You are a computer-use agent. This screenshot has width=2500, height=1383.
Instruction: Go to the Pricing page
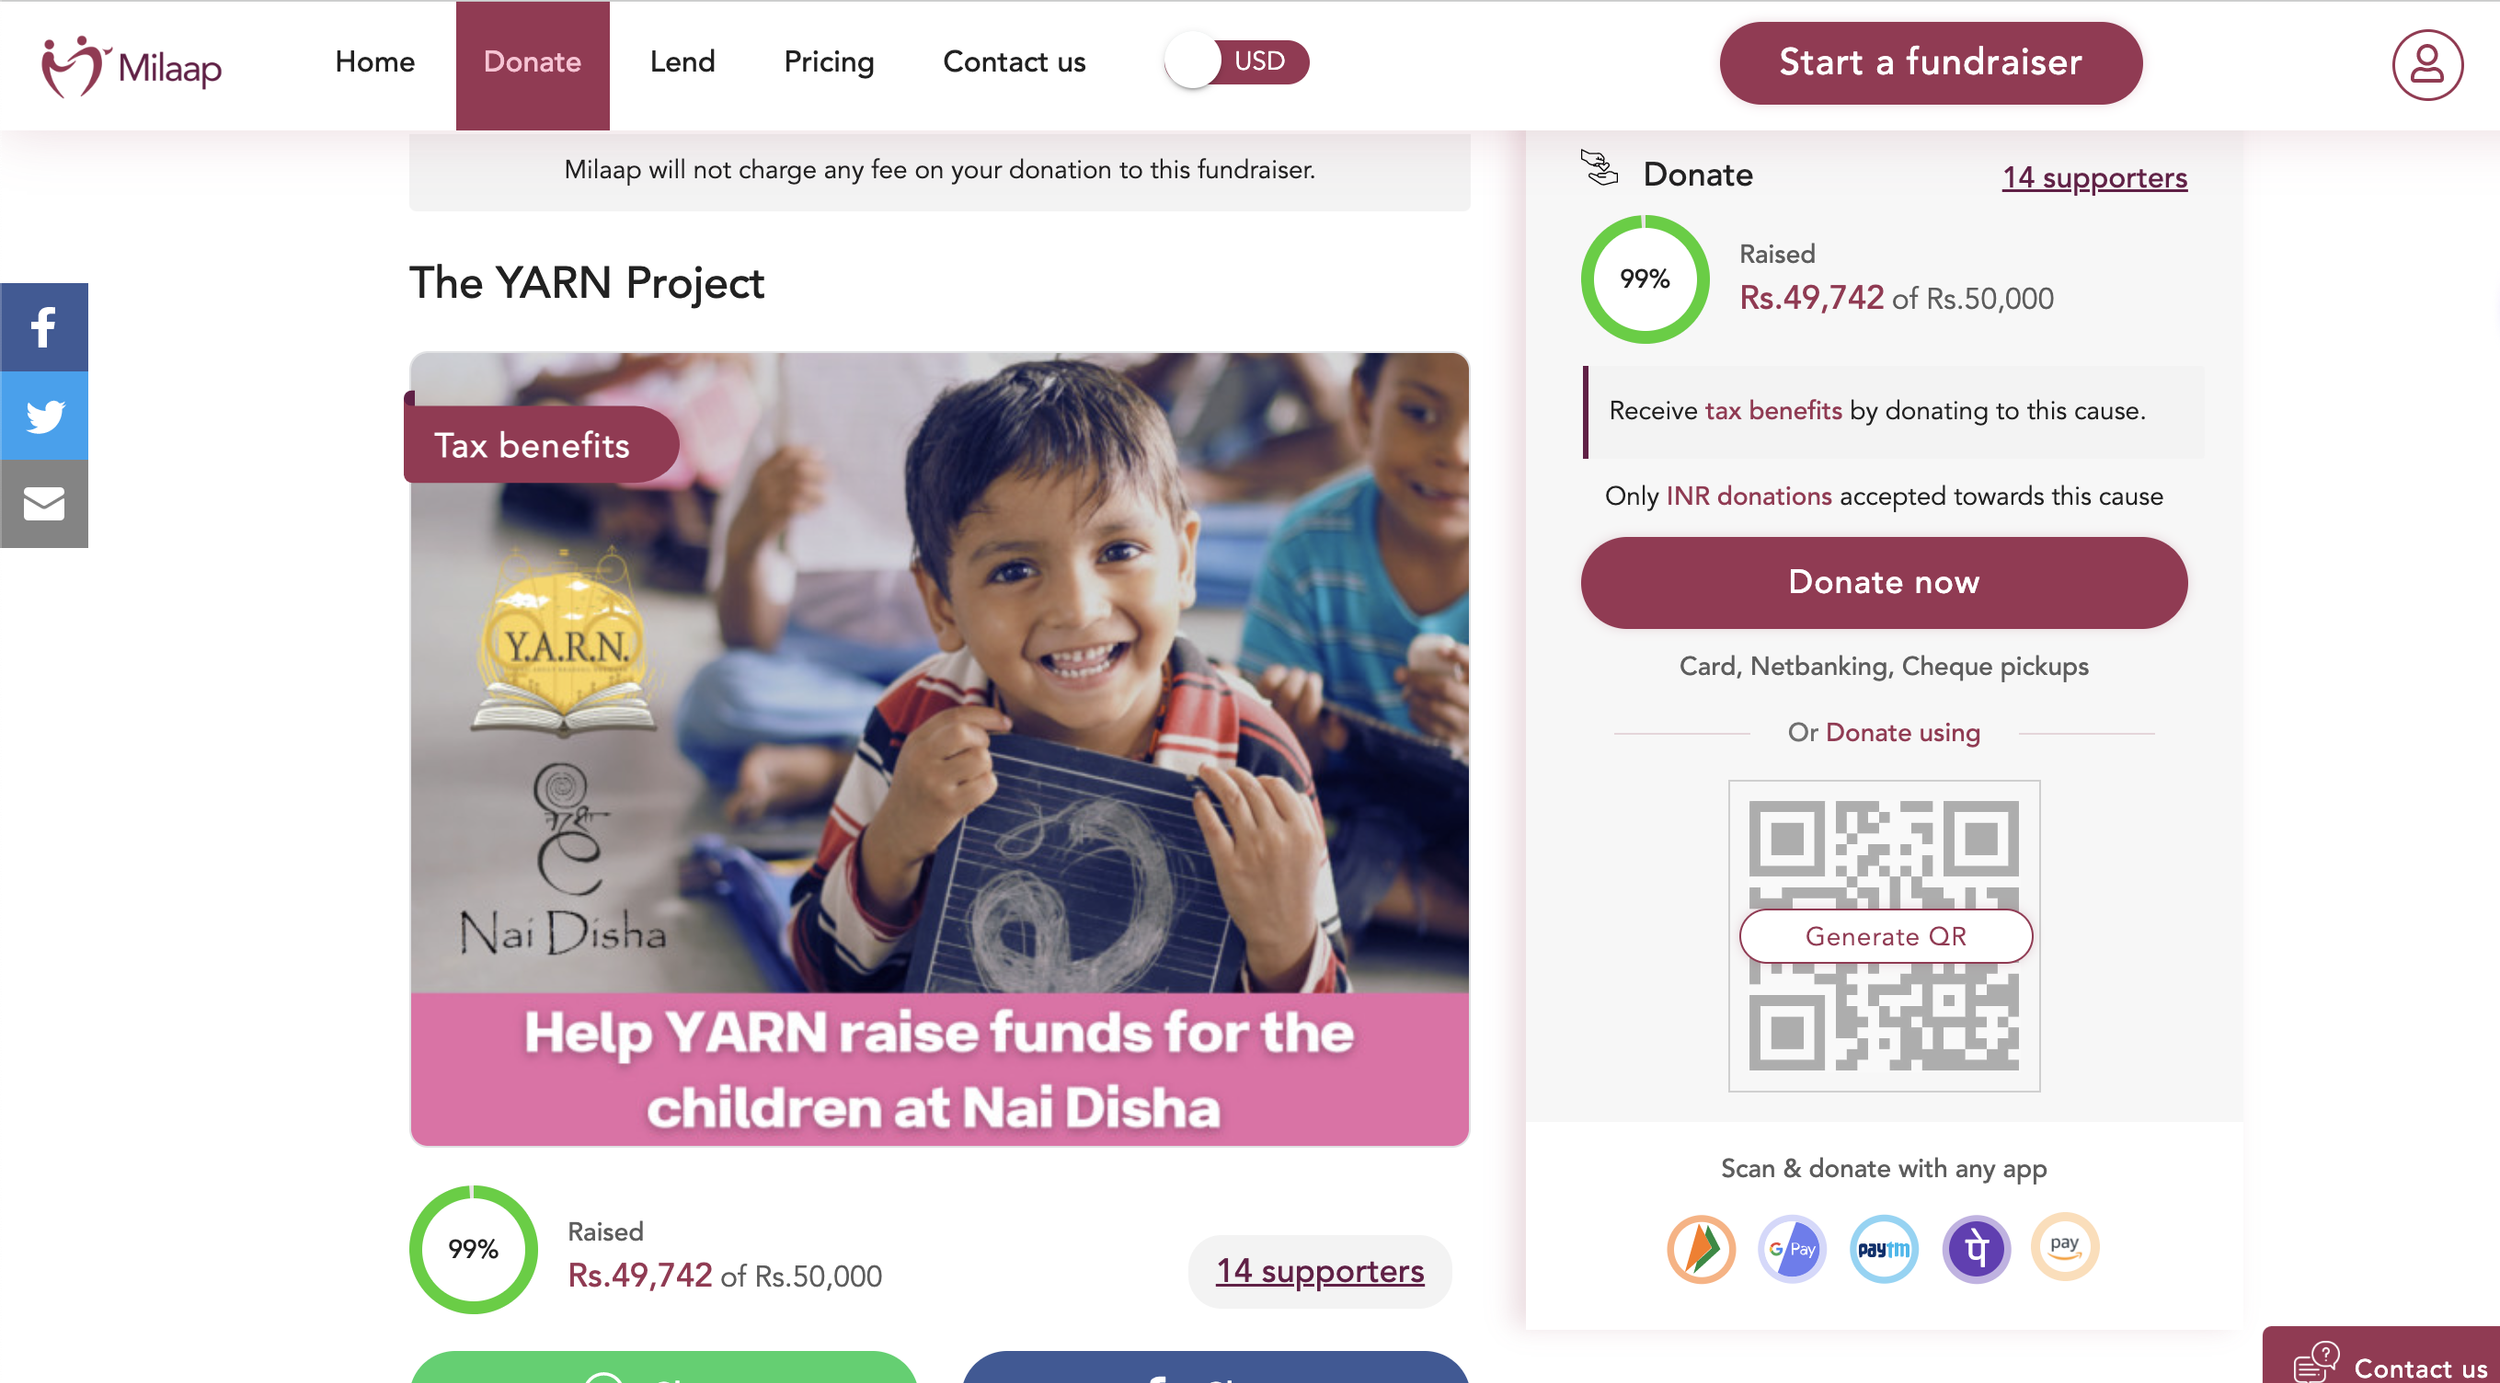click(x=829, y=62)
